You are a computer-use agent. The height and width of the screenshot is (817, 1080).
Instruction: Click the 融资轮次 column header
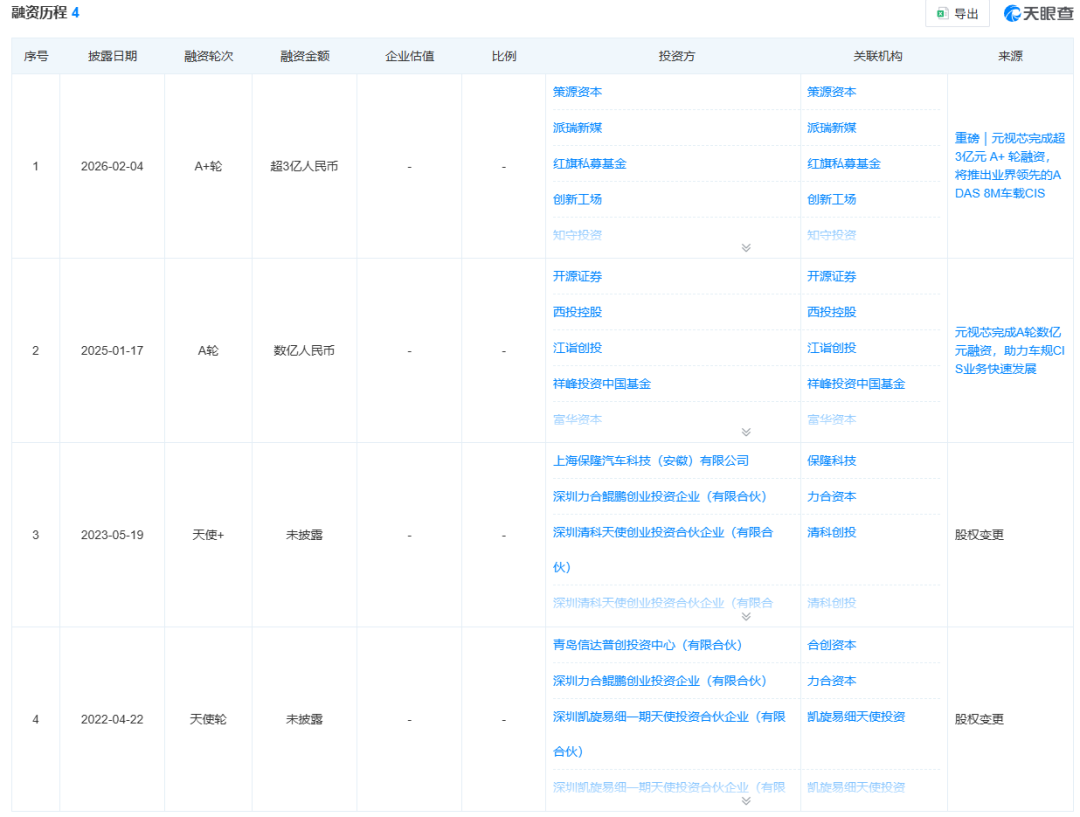[208, 56]
